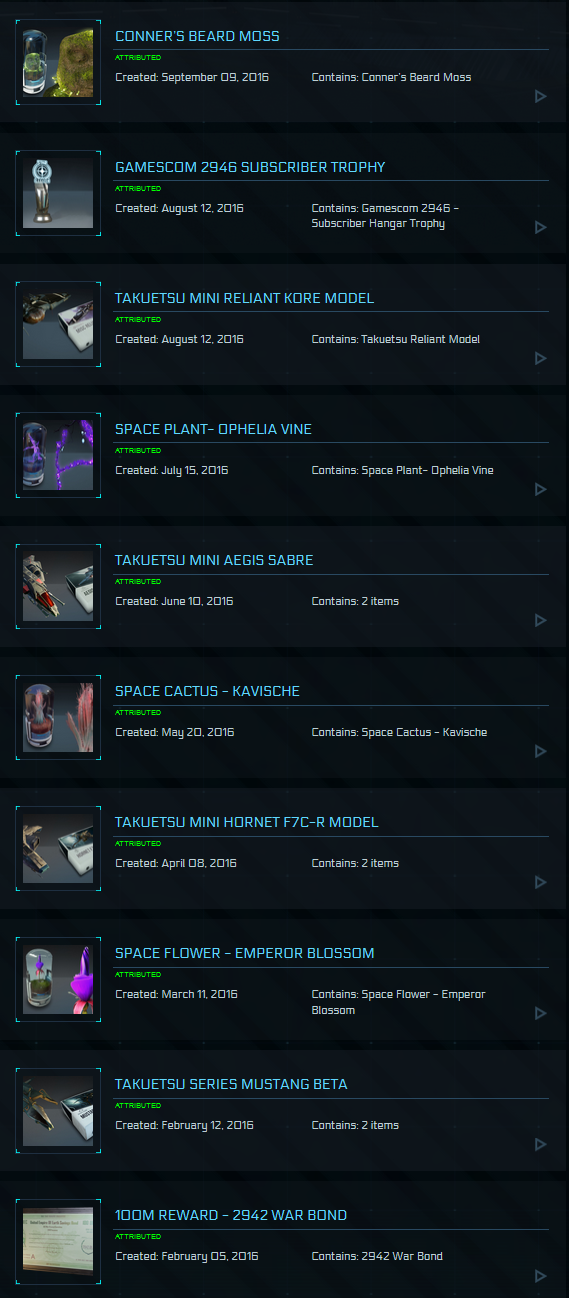Expand Space Cactus Kavische row arrow
Screen dimensions: 569x1298
pyautogui.click(x=541, y=752)
